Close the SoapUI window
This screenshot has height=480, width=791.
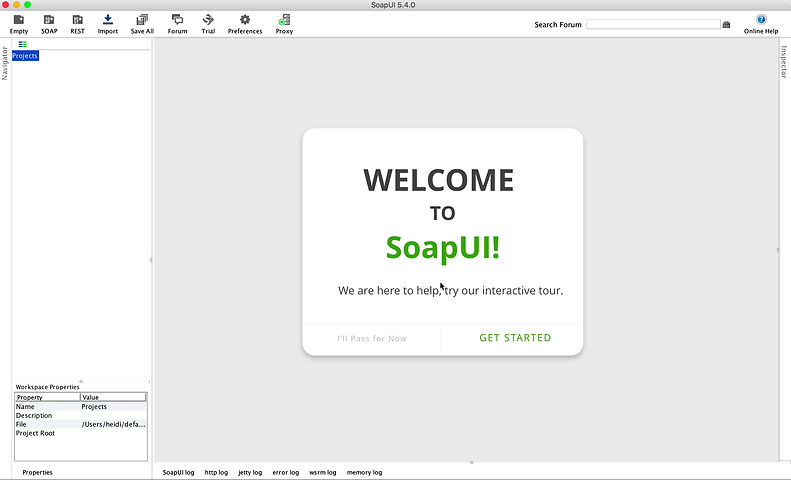pos(5,5)
